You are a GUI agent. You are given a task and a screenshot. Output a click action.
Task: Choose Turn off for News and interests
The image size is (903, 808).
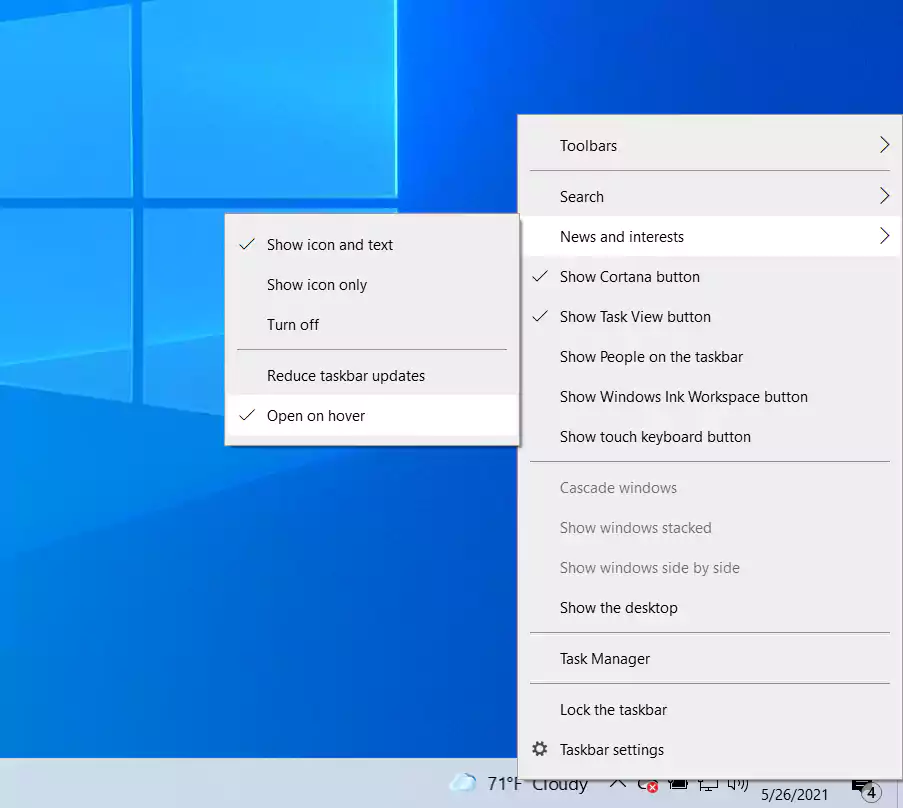pyautogui.click(x=372, y=325)
